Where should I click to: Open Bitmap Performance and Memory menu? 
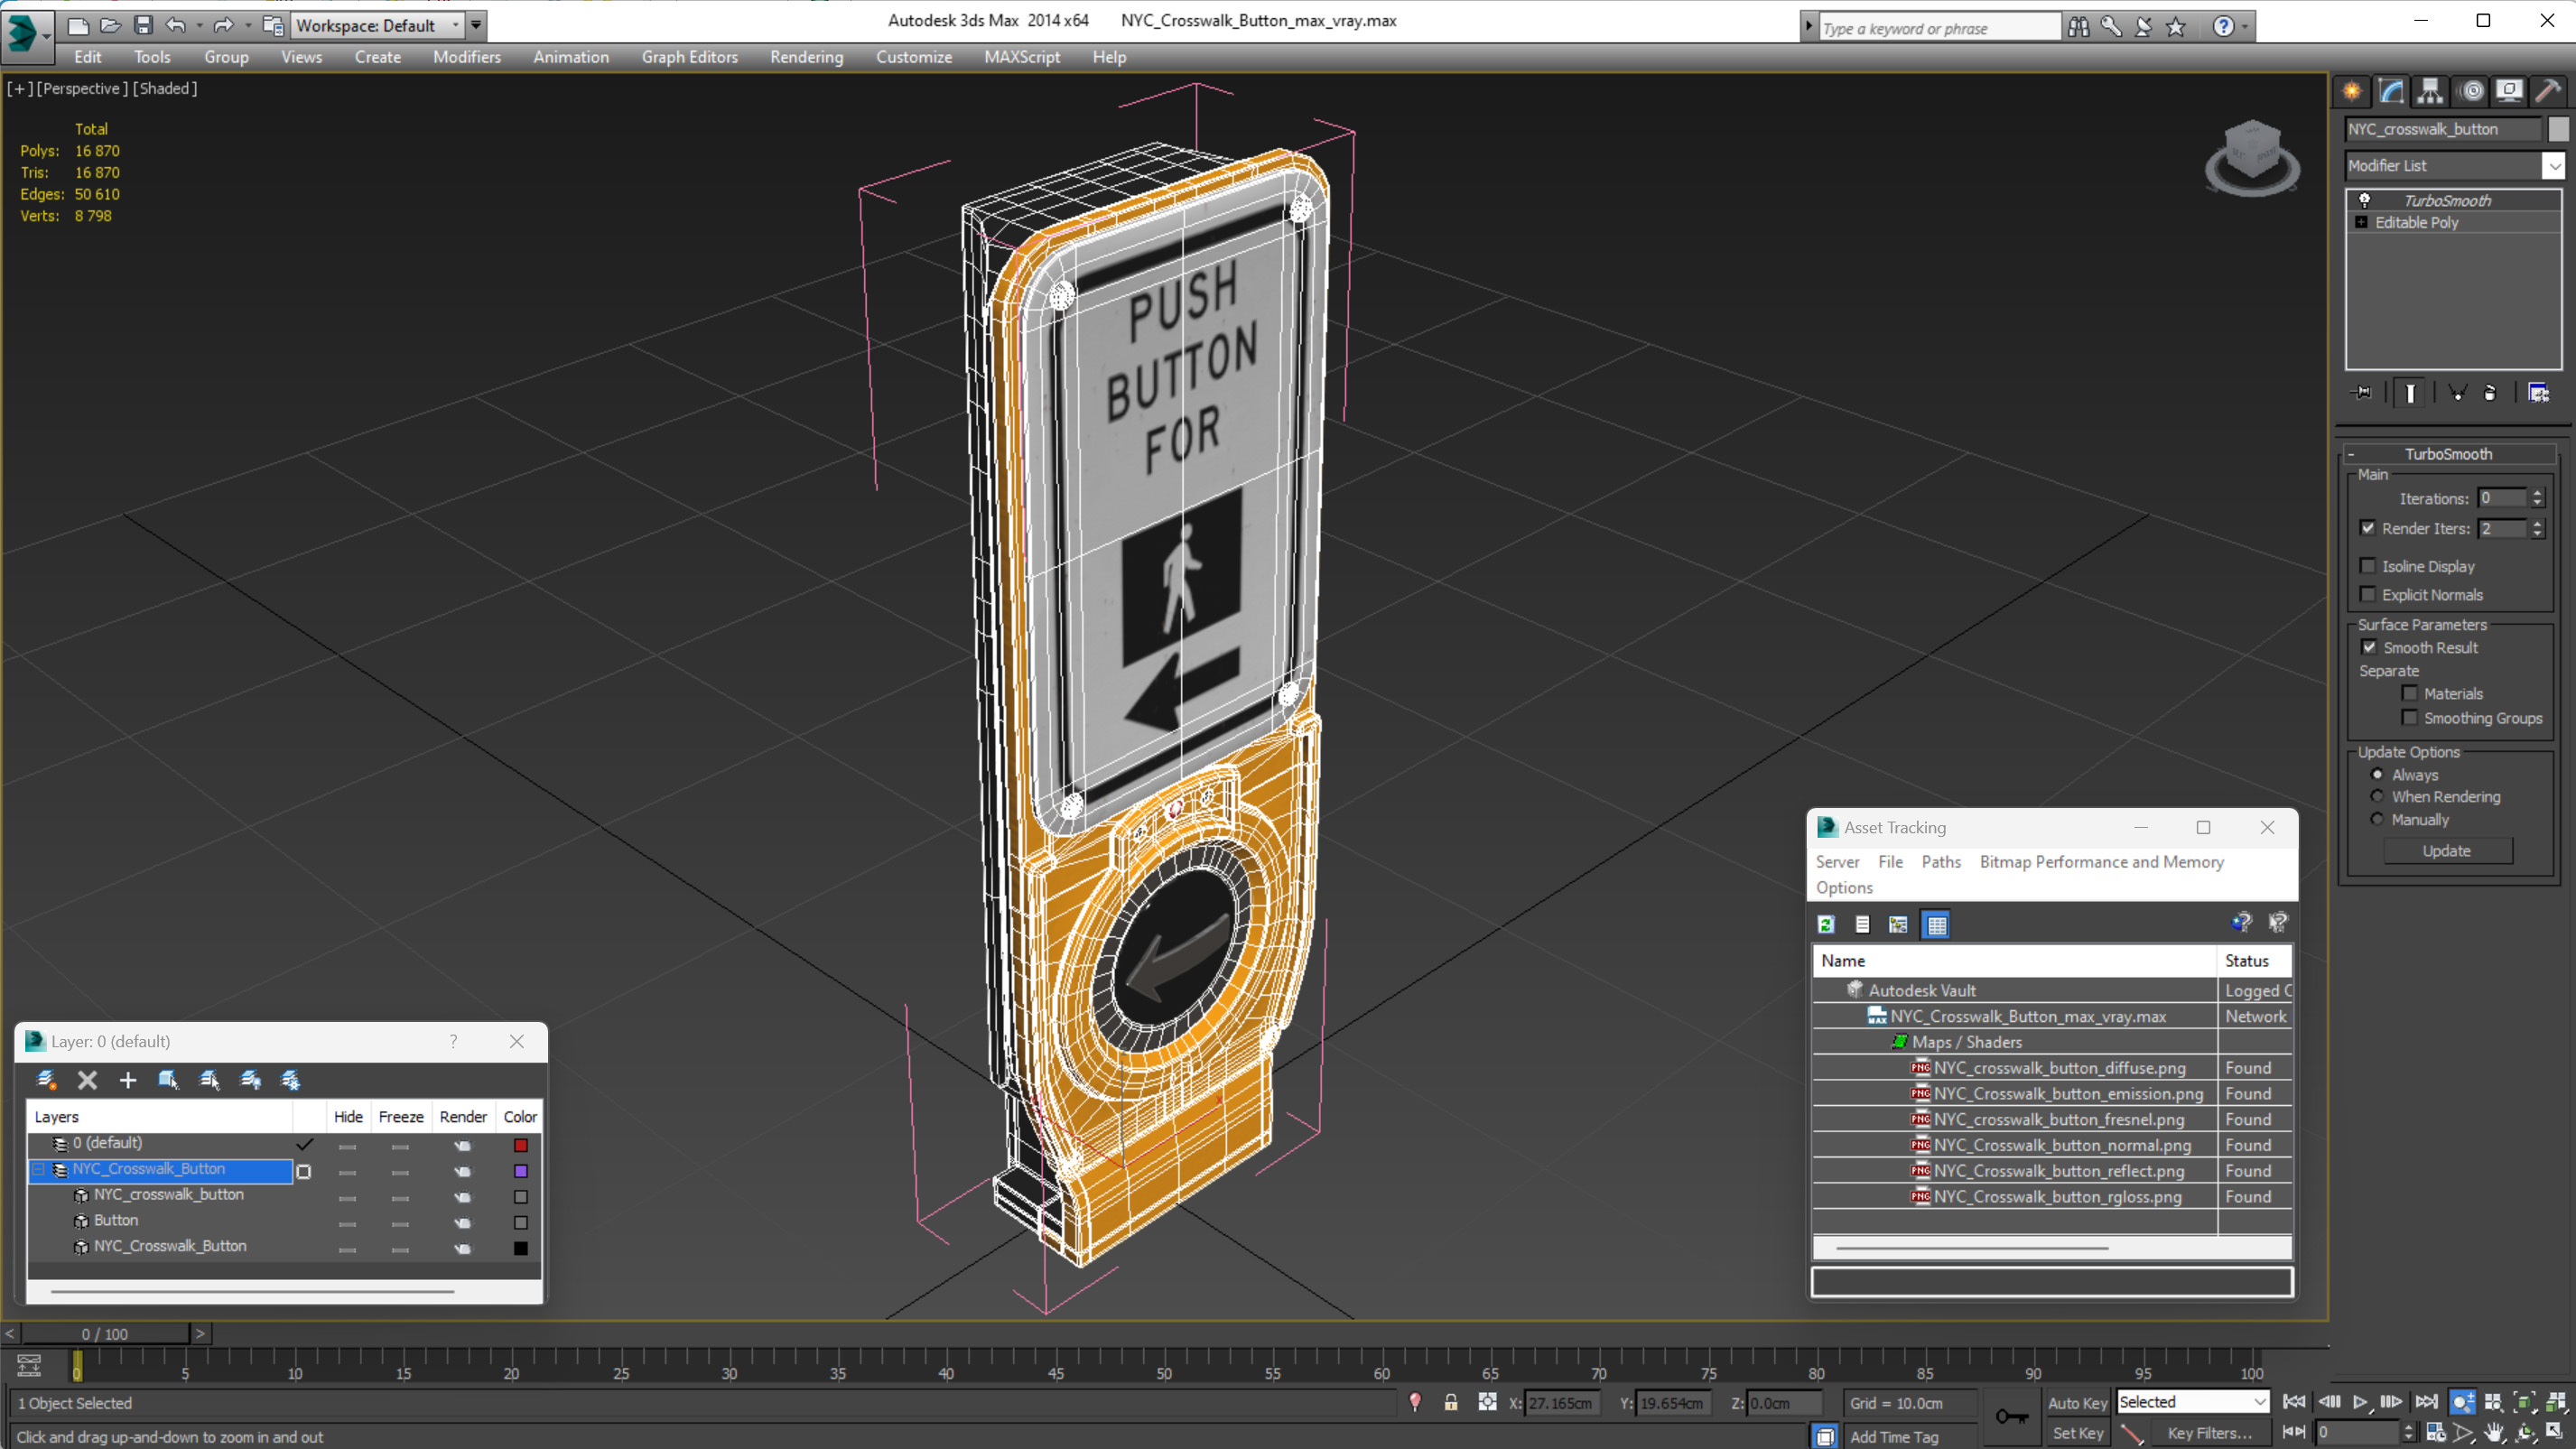click(x=2101, y=861)
